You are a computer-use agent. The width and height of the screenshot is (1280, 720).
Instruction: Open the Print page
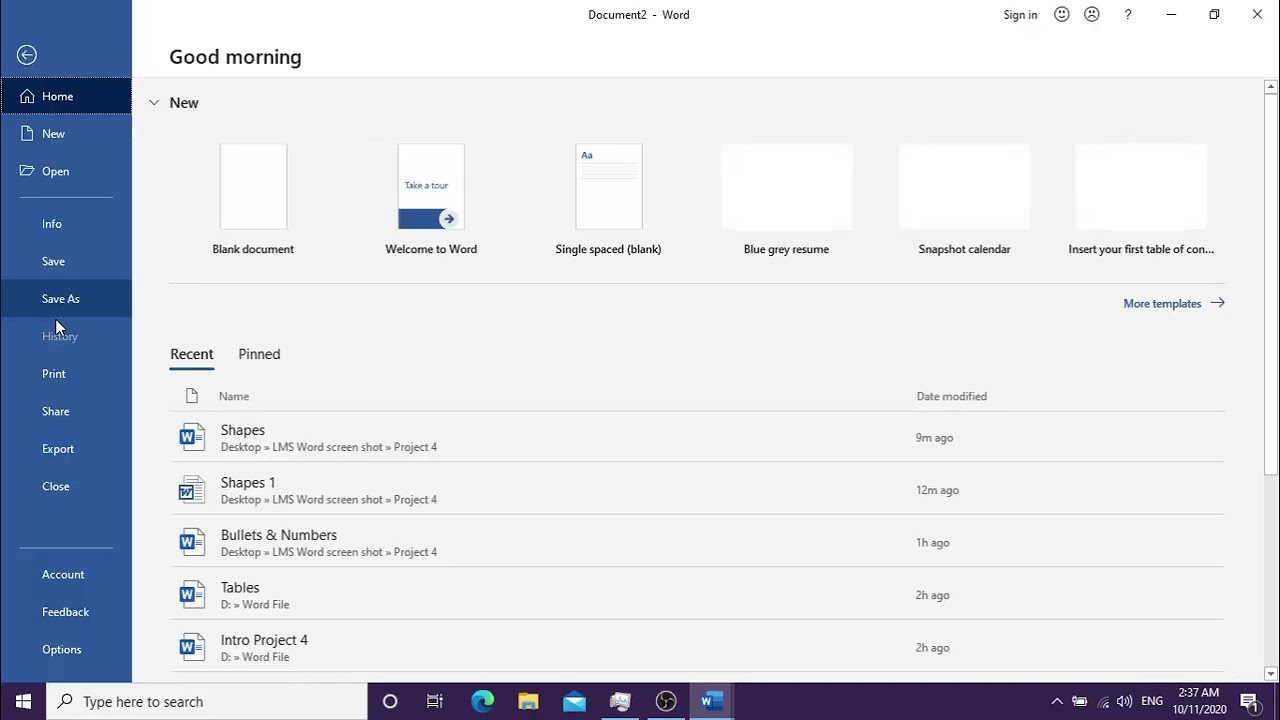66,374
